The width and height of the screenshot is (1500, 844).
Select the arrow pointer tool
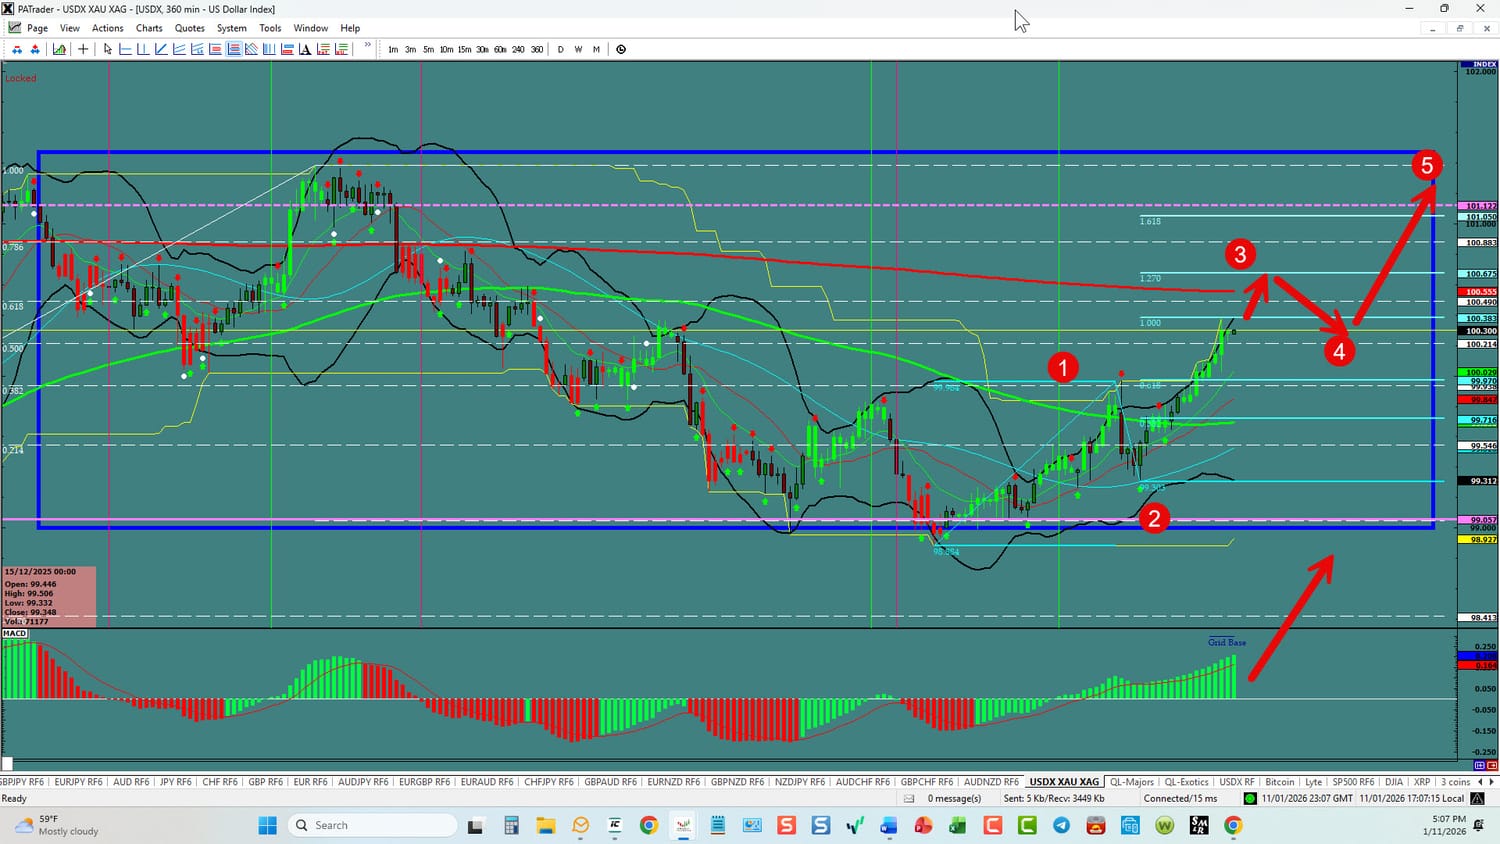[x=107, y=49]
